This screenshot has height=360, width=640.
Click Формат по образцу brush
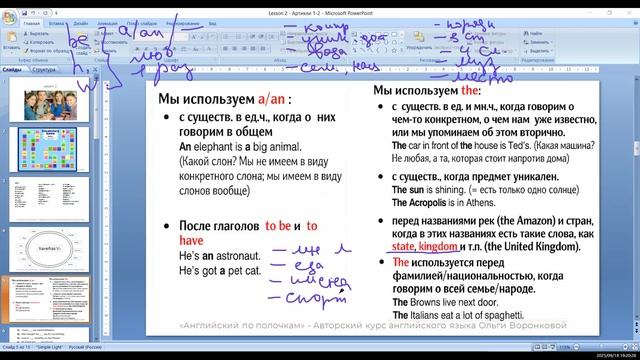[x=46, y=51]
